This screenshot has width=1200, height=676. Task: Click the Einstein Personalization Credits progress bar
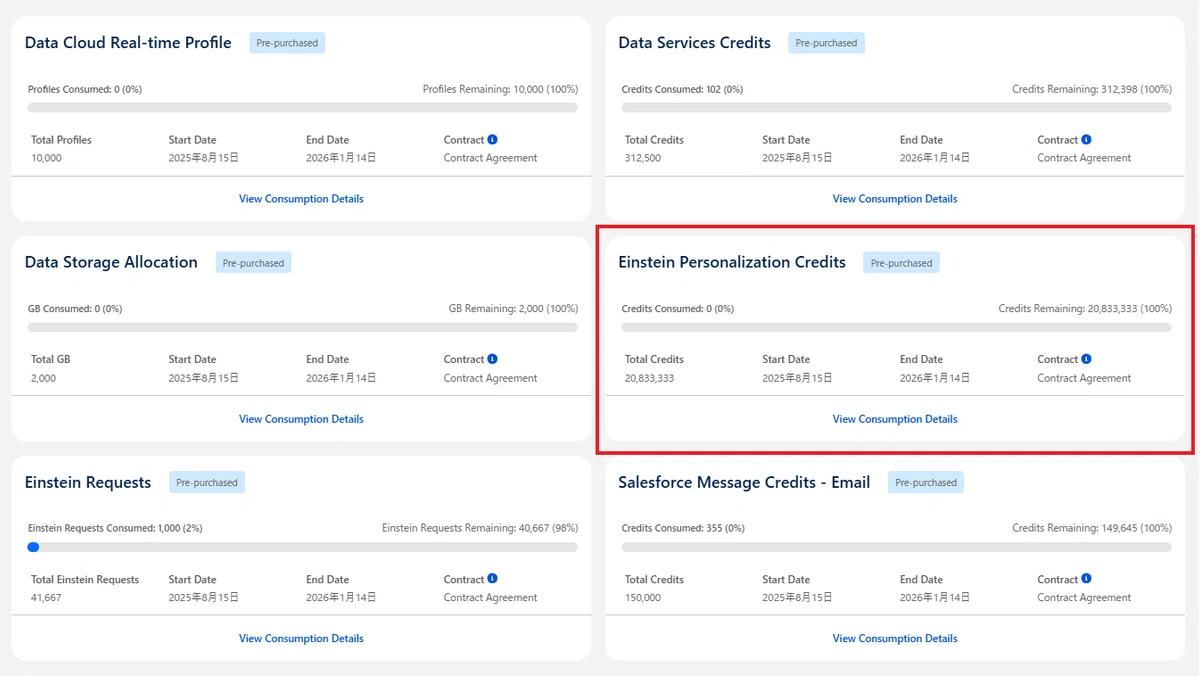(896, 327)
